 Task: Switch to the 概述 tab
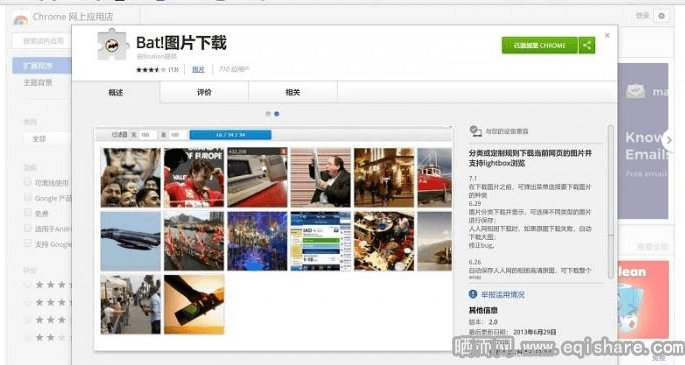coord(116,92)
